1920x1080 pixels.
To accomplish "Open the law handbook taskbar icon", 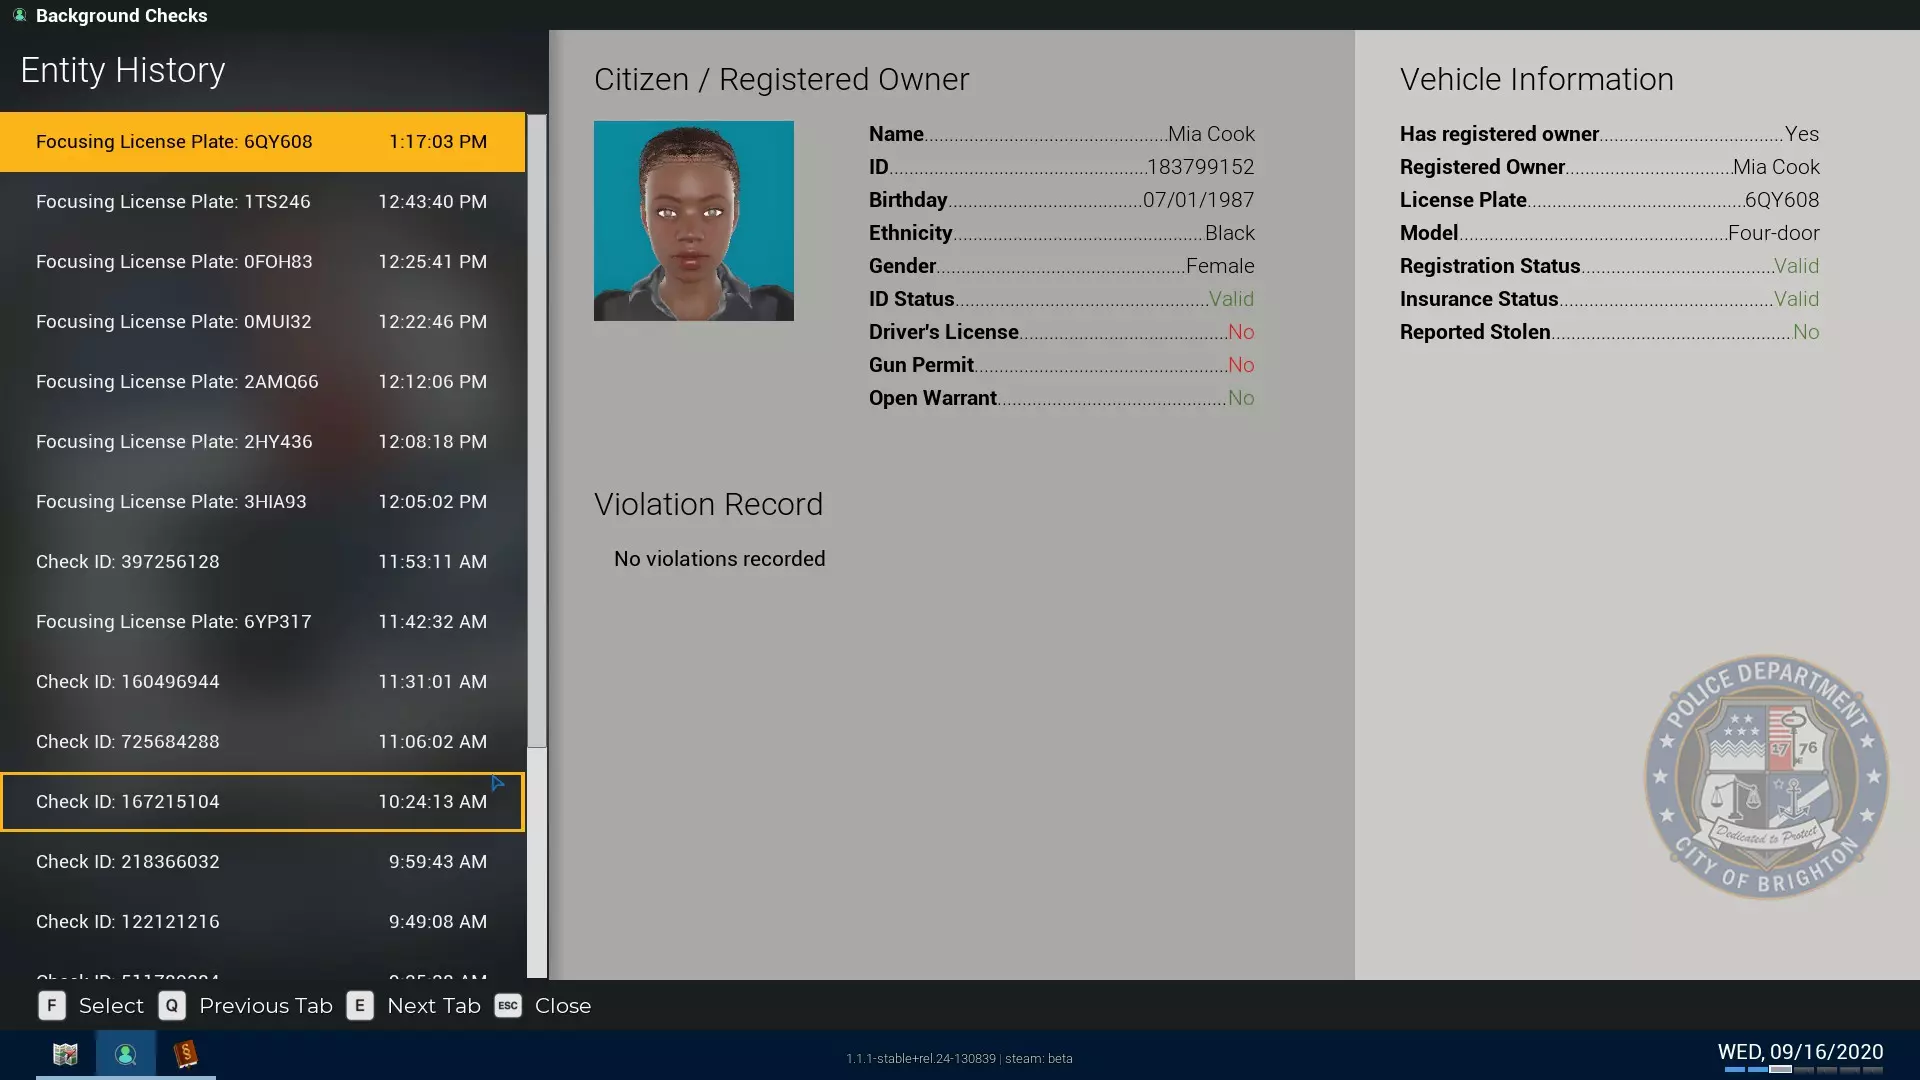I will pos(185,1054).
